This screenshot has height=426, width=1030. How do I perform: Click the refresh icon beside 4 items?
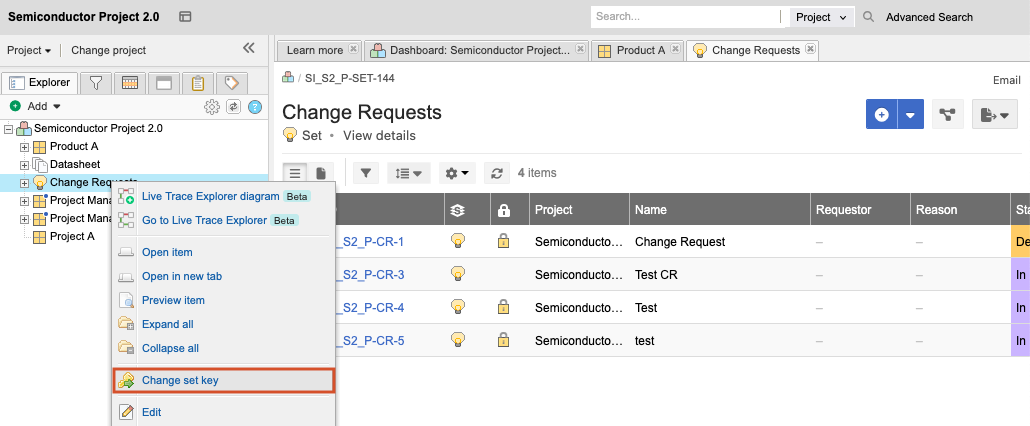497,173
